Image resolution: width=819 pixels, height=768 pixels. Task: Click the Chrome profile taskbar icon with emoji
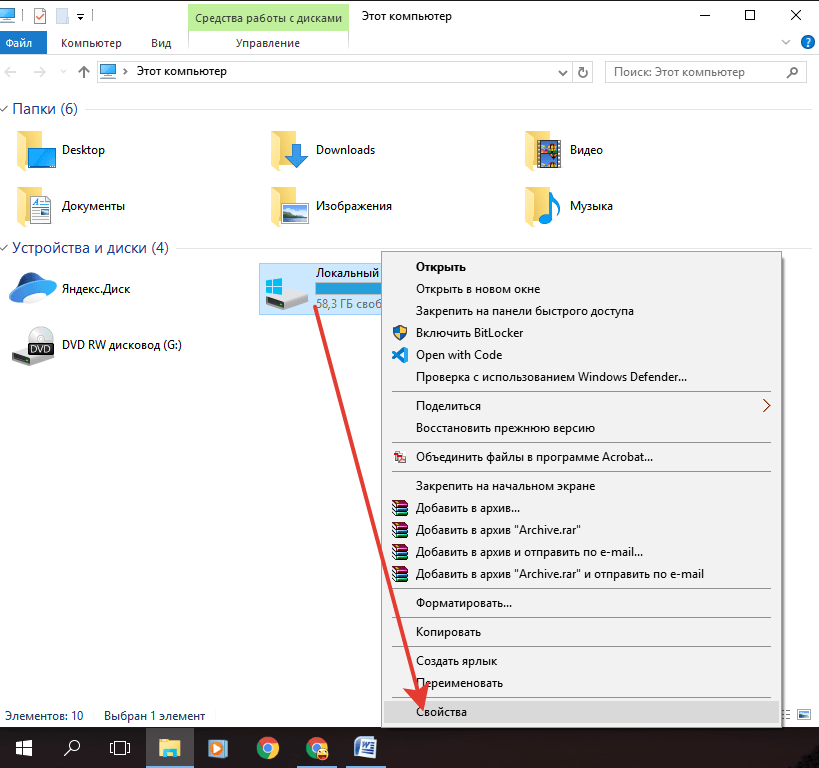pos(317,748)
